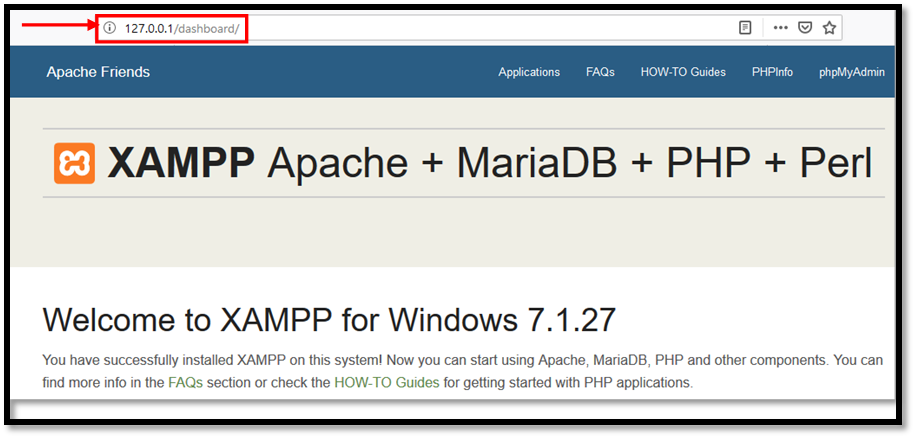Click the Apache Friends brand link
Viewport: 915px width, 438px height.
(98, 72)
